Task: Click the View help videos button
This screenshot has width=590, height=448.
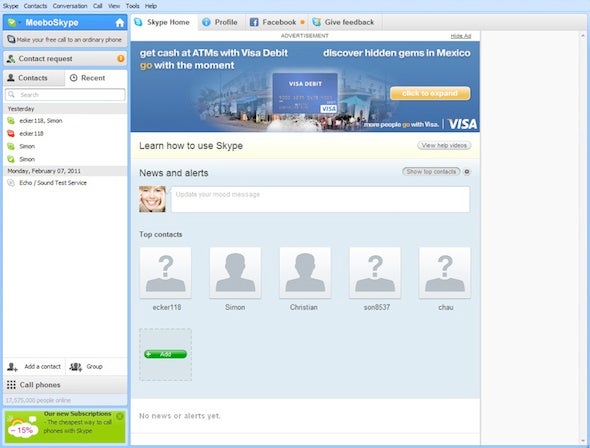Action: pos(444,146)
